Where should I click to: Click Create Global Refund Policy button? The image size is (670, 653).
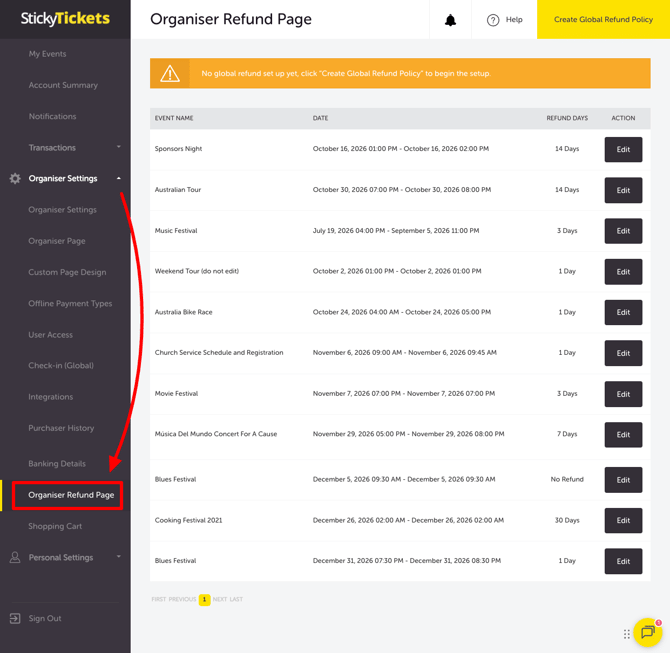click(603, 19)
